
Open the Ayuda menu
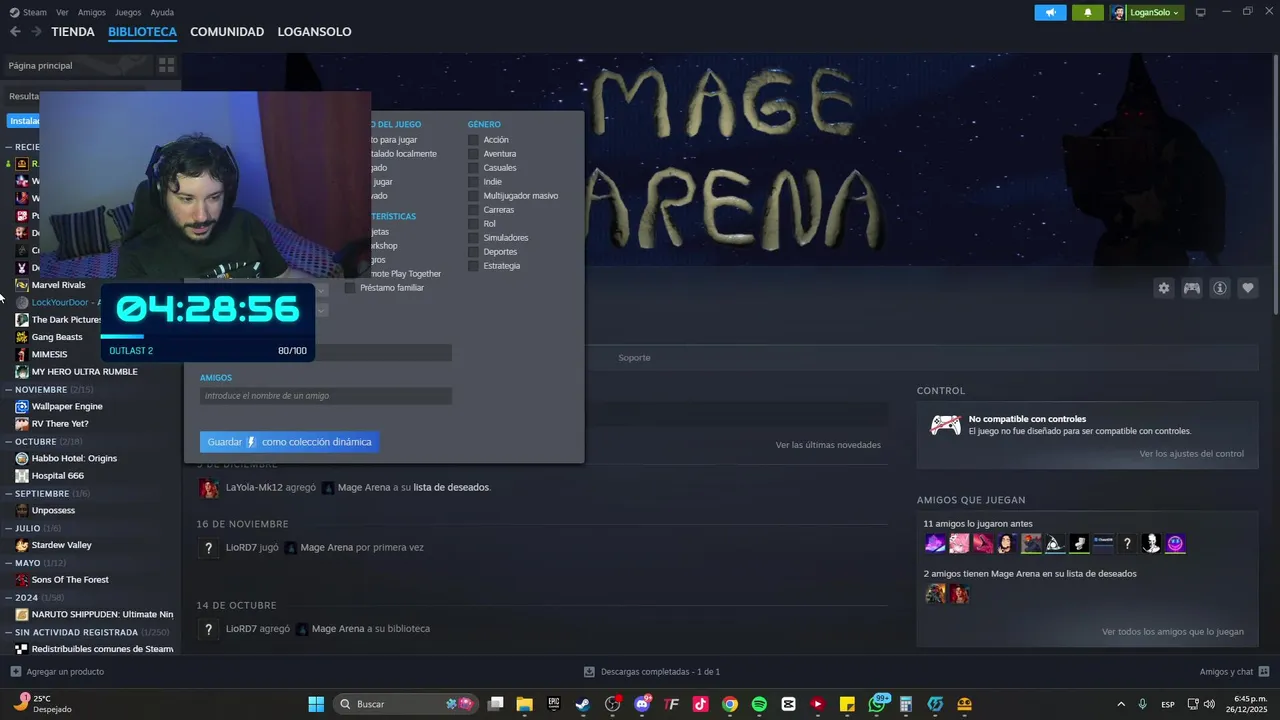[162, 12]
